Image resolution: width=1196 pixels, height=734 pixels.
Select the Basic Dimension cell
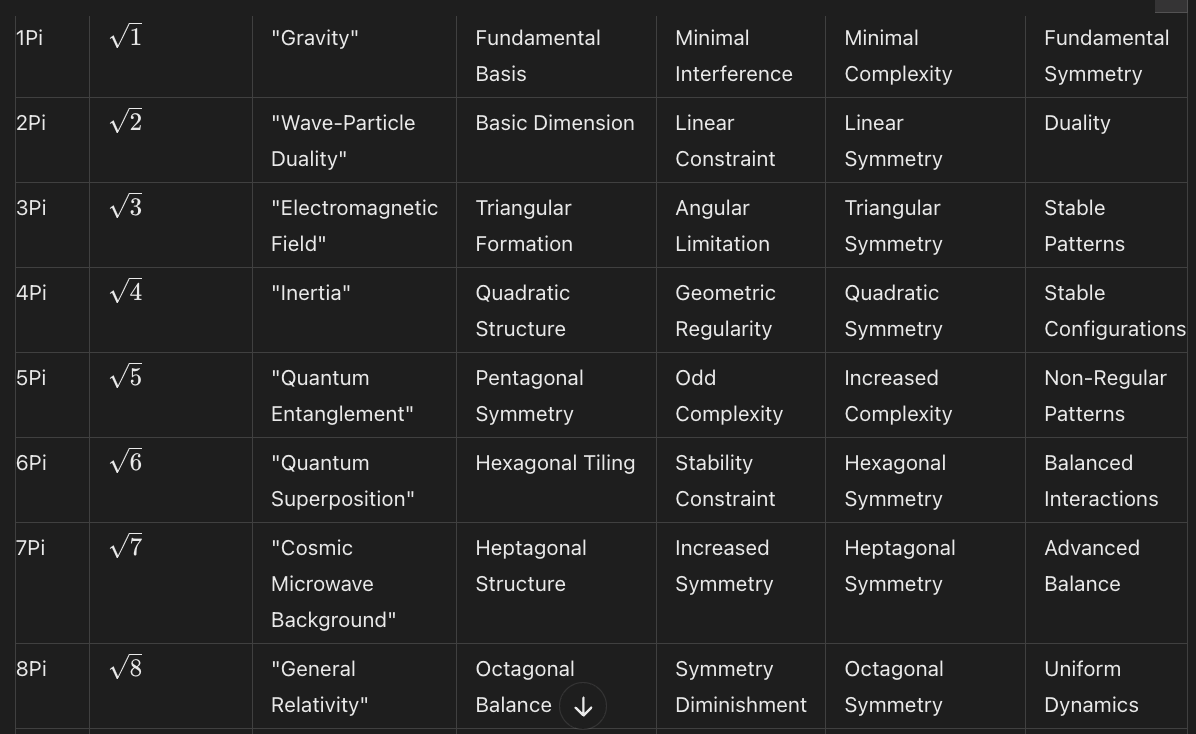pos(555,123)
